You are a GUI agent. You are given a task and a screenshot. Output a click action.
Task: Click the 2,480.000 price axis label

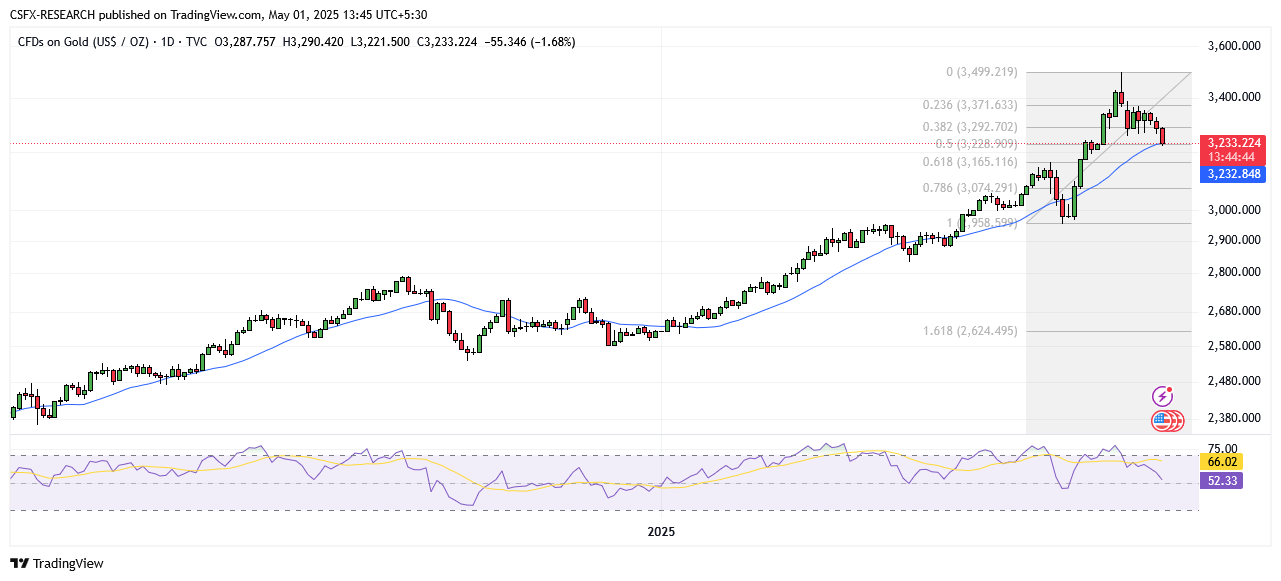(1233, 381)
